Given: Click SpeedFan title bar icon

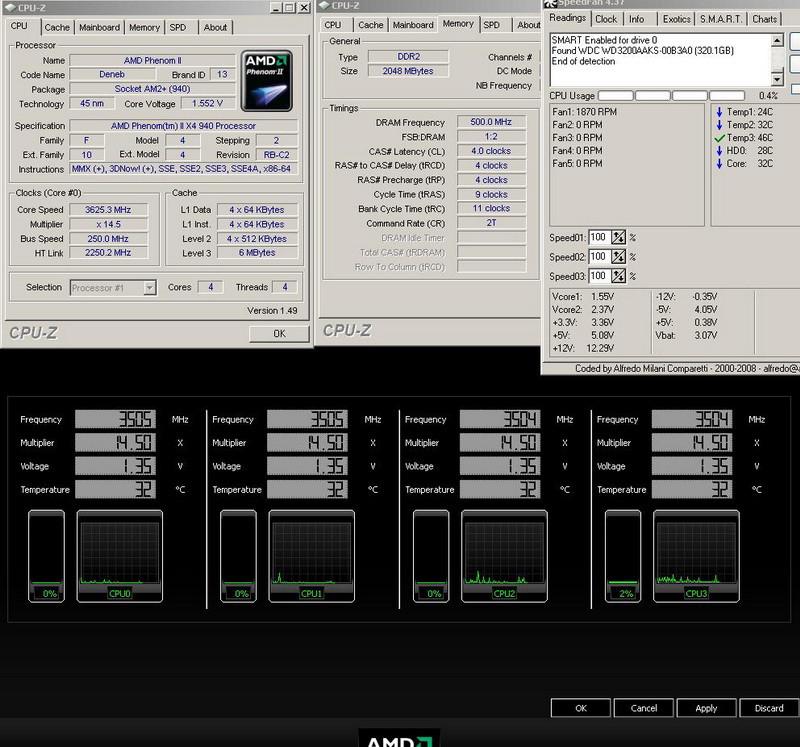Looking at the screenshot, I should 550,4.
